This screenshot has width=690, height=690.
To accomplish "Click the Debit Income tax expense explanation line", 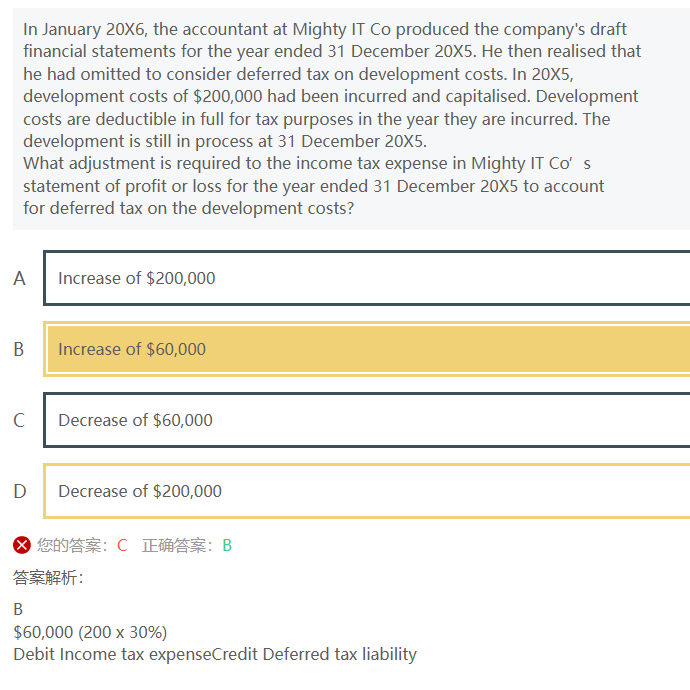I will coord(215,654).
